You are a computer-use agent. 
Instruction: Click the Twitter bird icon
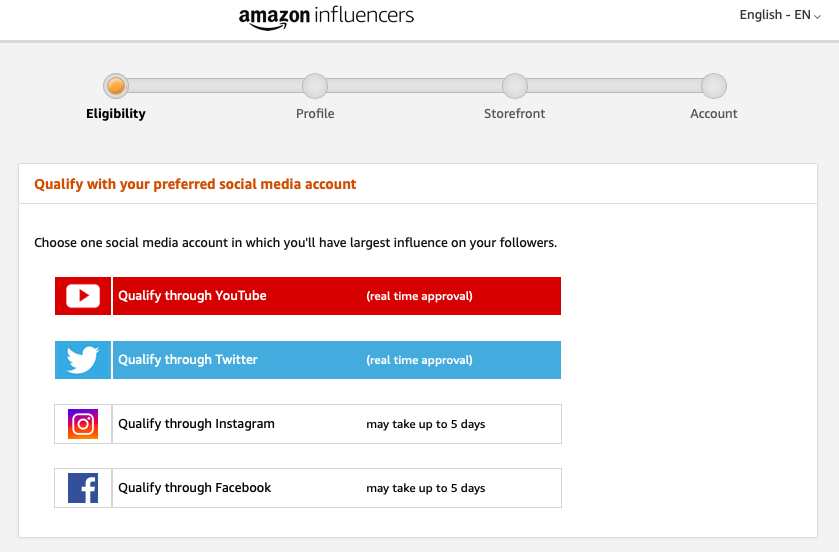click(83, 360)
